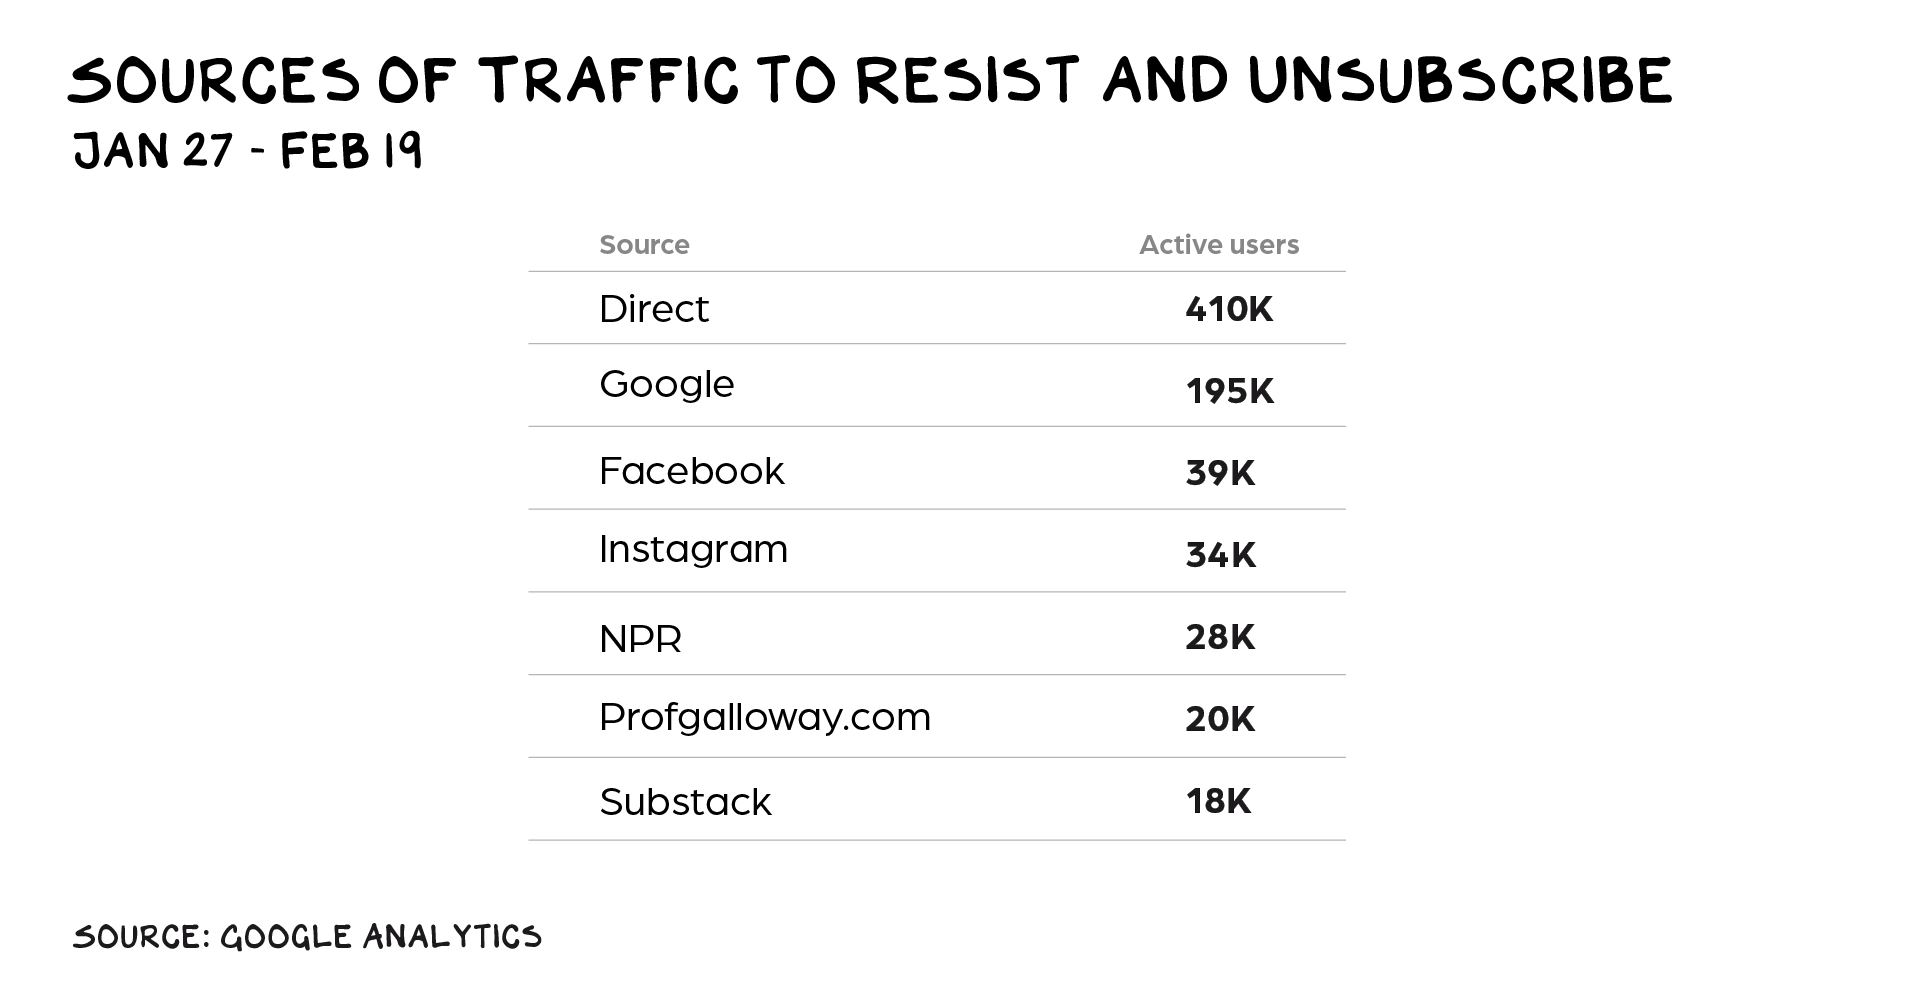1920x984 pixels.
Task: Click the chart title about traffic sources
Action: click(869, 80)
